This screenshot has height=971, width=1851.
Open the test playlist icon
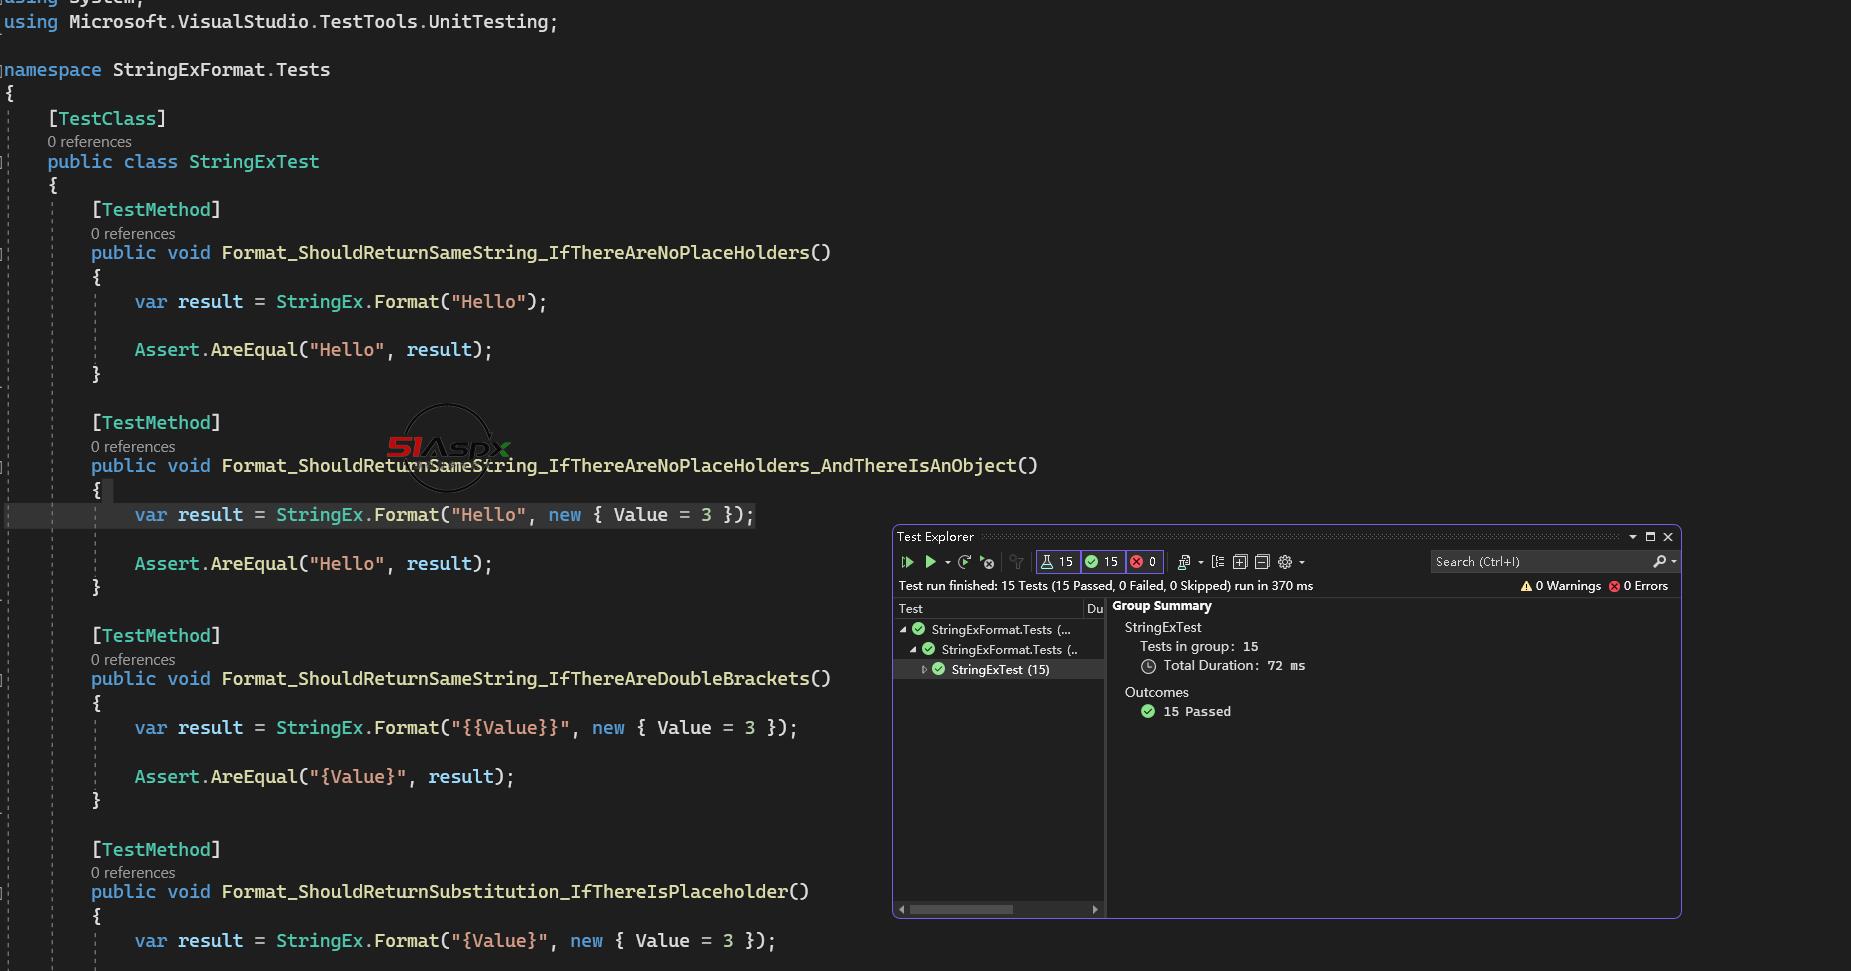coord(1184,562)
